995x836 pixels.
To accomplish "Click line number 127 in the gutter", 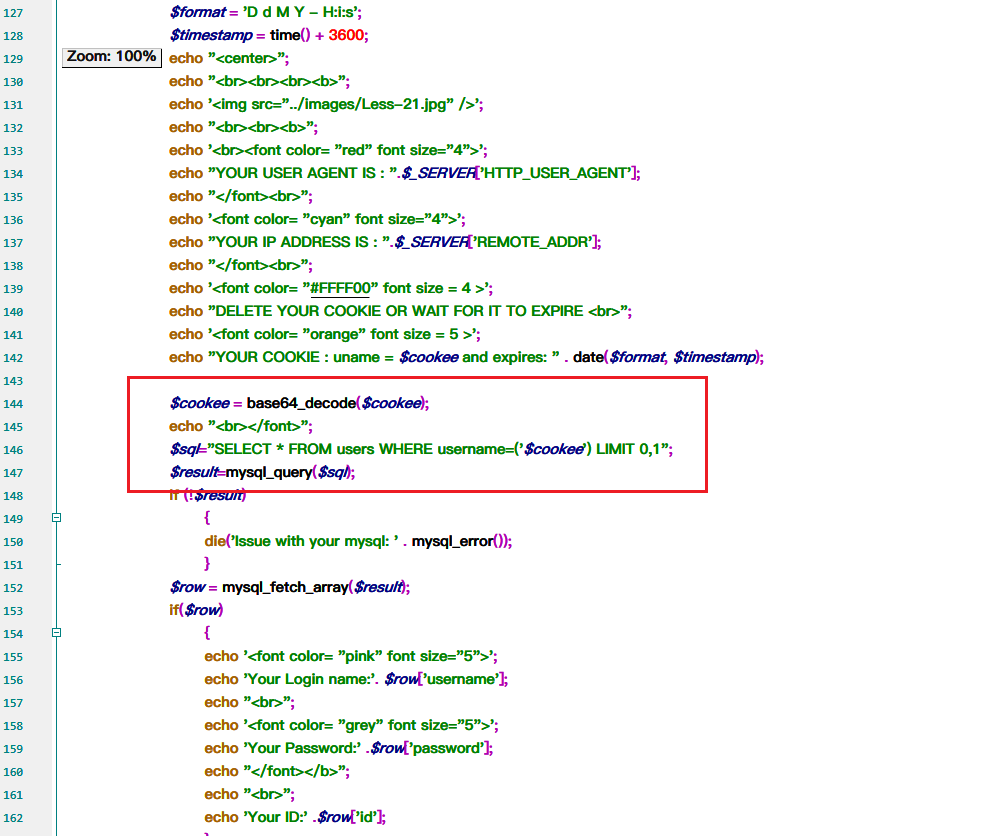I will [x=13, y=13].
